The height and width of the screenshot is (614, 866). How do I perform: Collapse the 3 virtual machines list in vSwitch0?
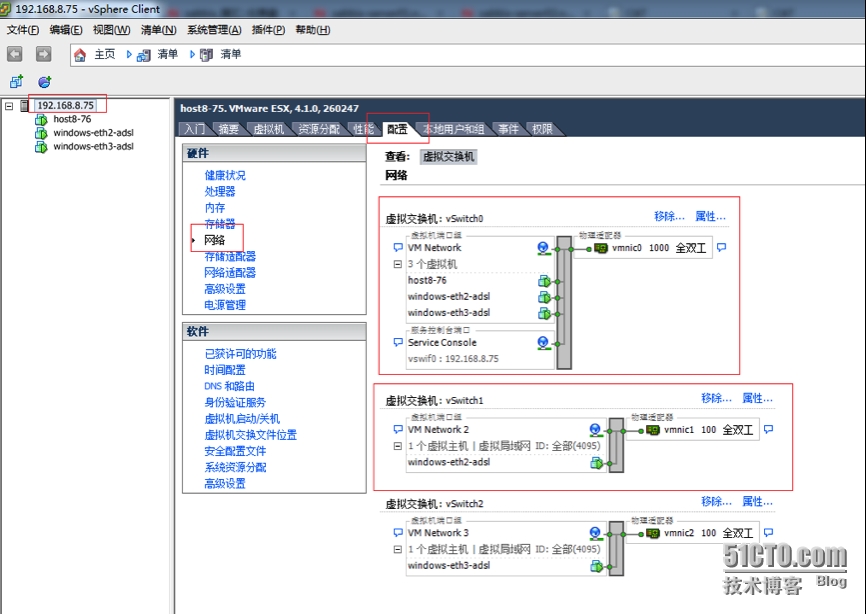click(398, 264)
